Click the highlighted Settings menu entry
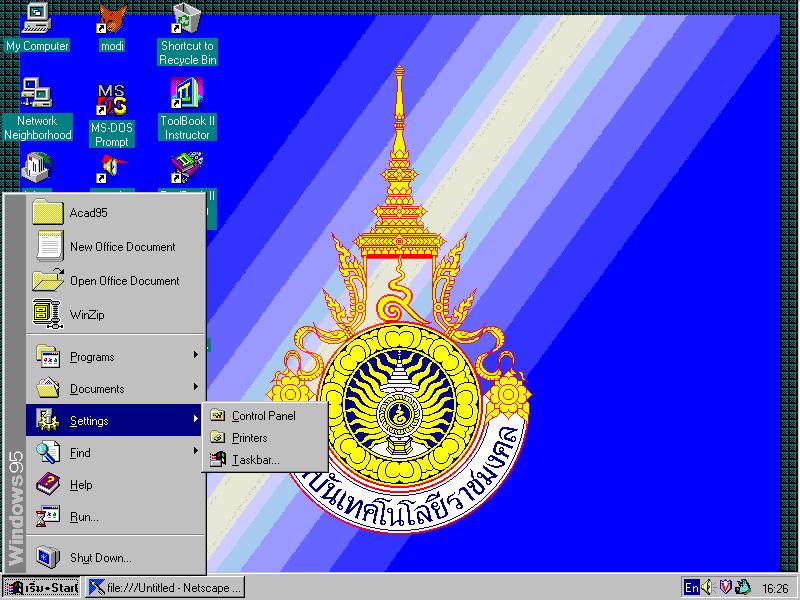This screenshot has height=600, width=800. point(114,420)
